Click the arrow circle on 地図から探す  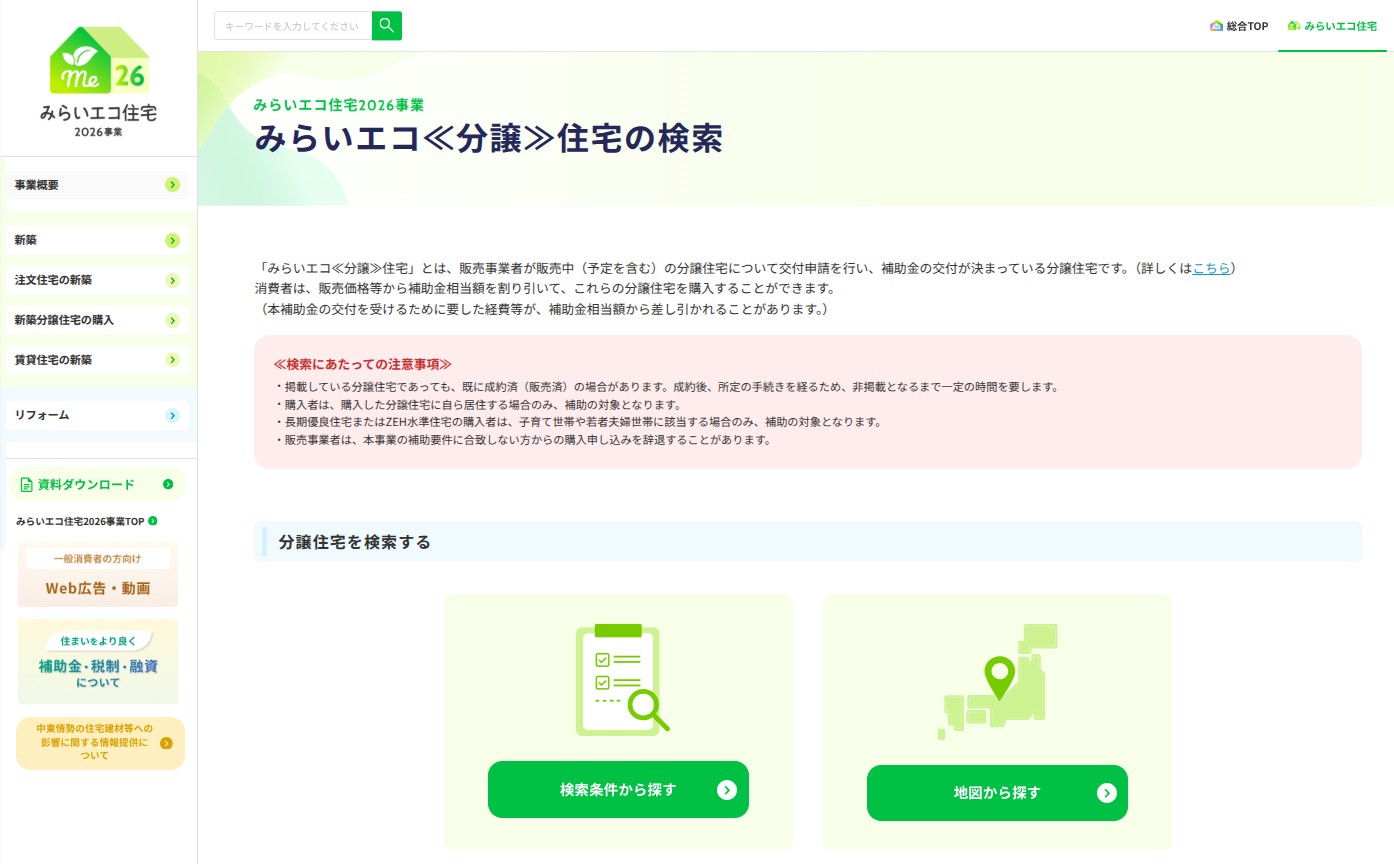click(x=1106, y=793)
